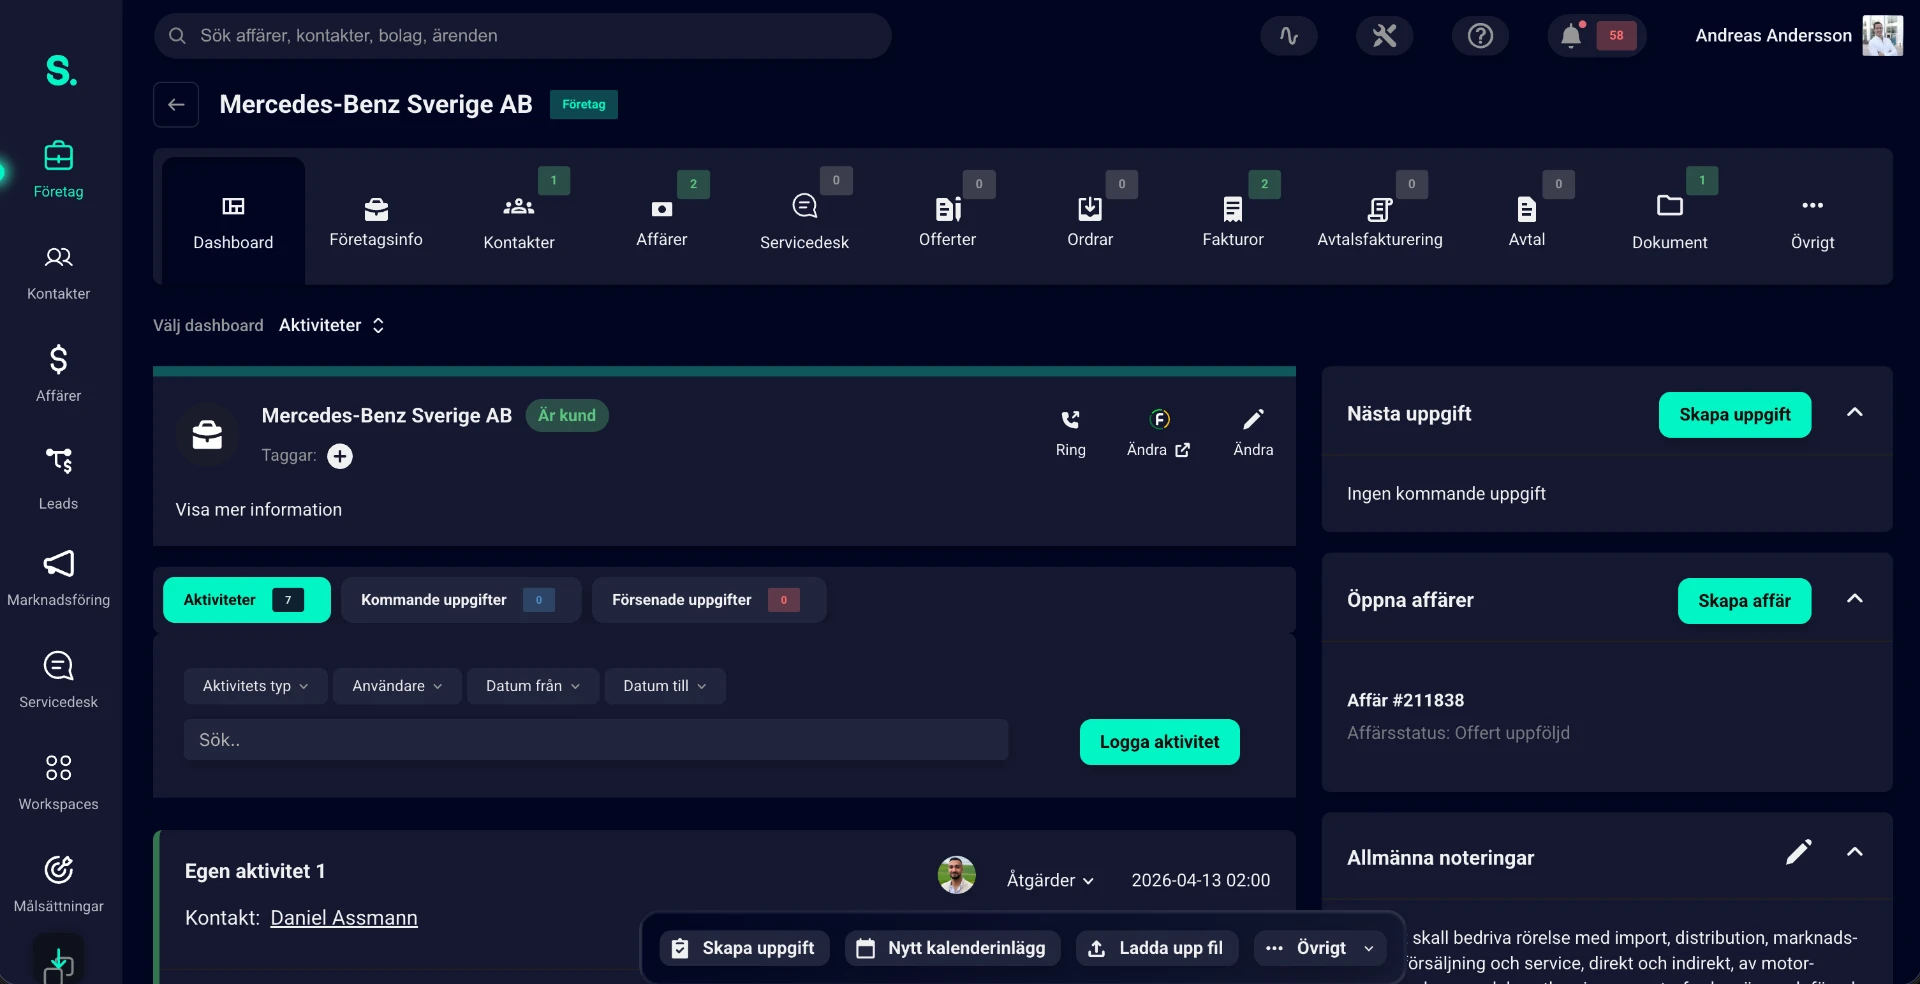Open Leads section in sidebar
The height and width of the screenshot is (984, 1920).
[x=59, y=478]
